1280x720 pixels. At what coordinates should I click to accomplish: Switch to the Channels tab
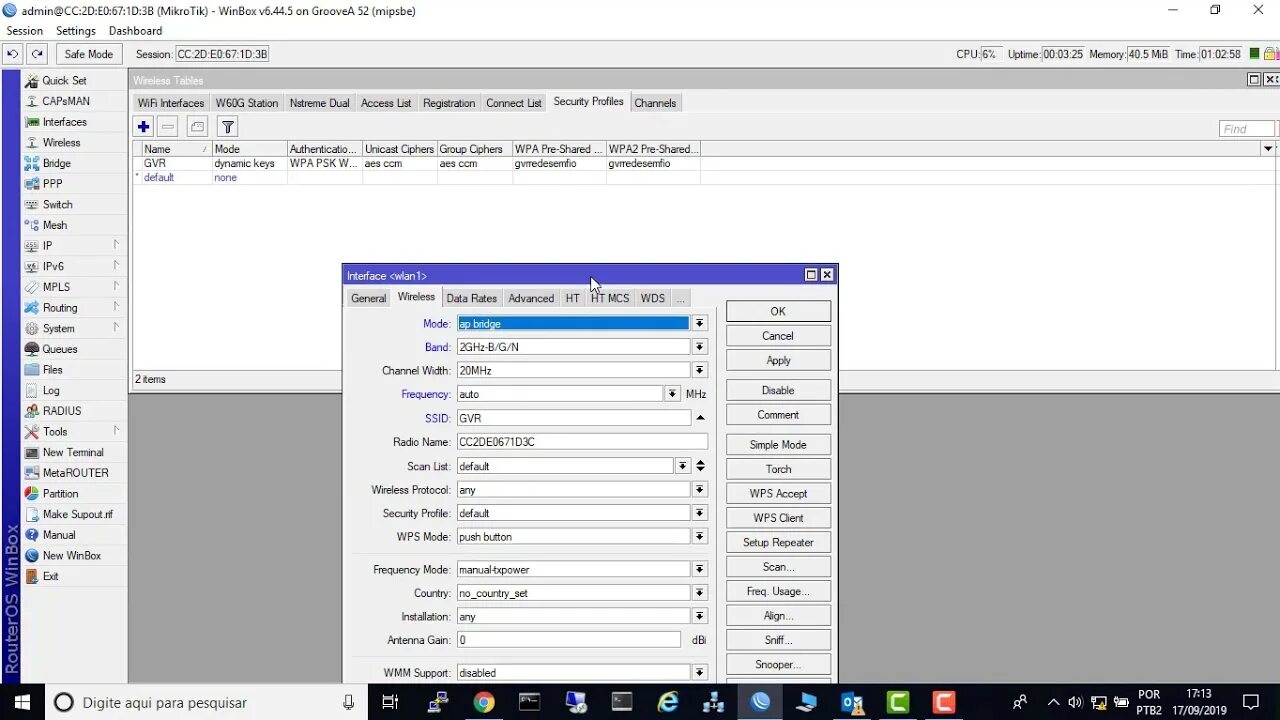tap(655, 103)
